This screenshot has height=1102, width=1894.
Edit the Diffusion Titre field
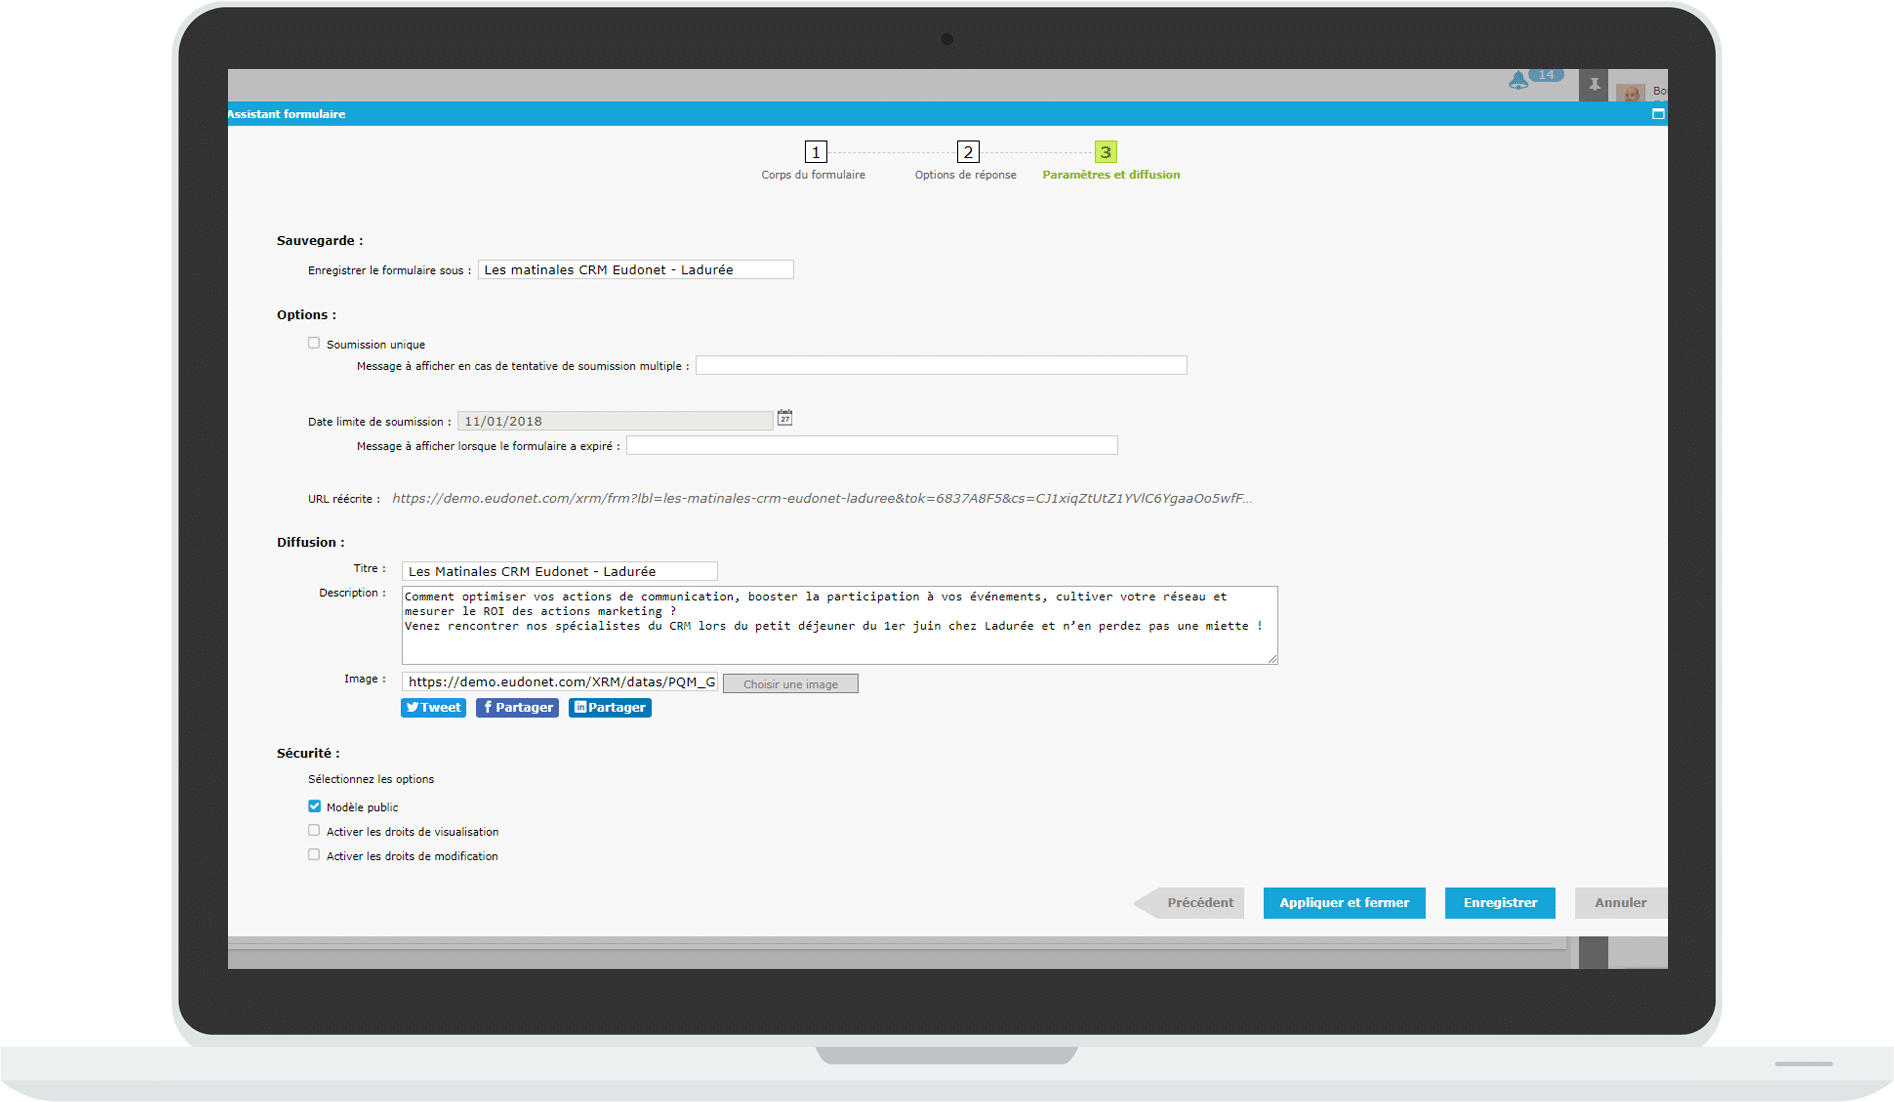pyautogui.click(x=560, y=571)
